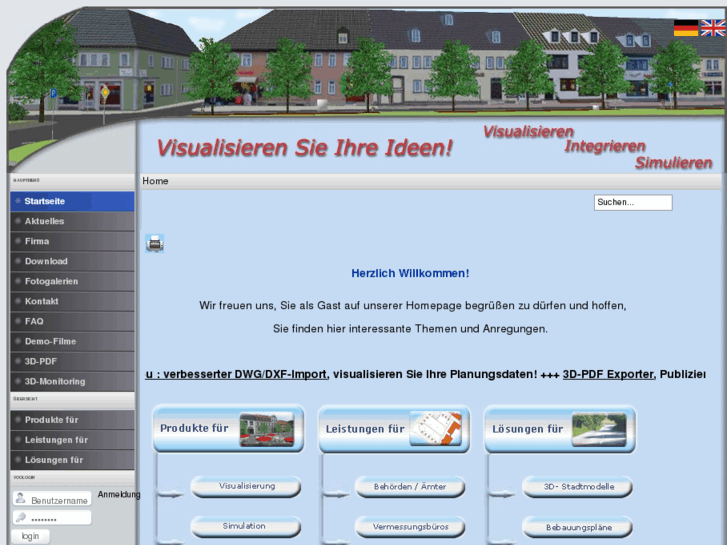
Task: Click the password input field
Action: coord(52,518)
